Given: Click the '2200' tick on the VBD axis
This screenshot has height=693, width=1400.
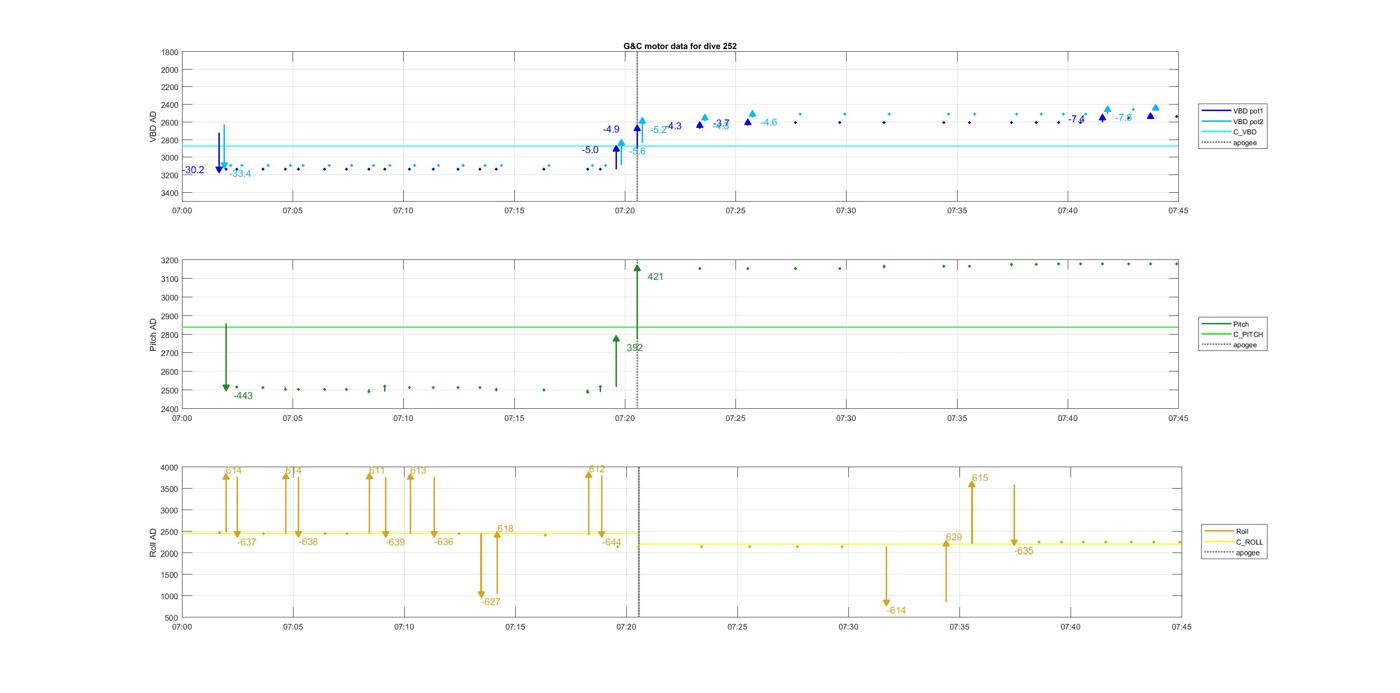Looking at the screenshot, I should pyautogui.click(x=169, y=87).
